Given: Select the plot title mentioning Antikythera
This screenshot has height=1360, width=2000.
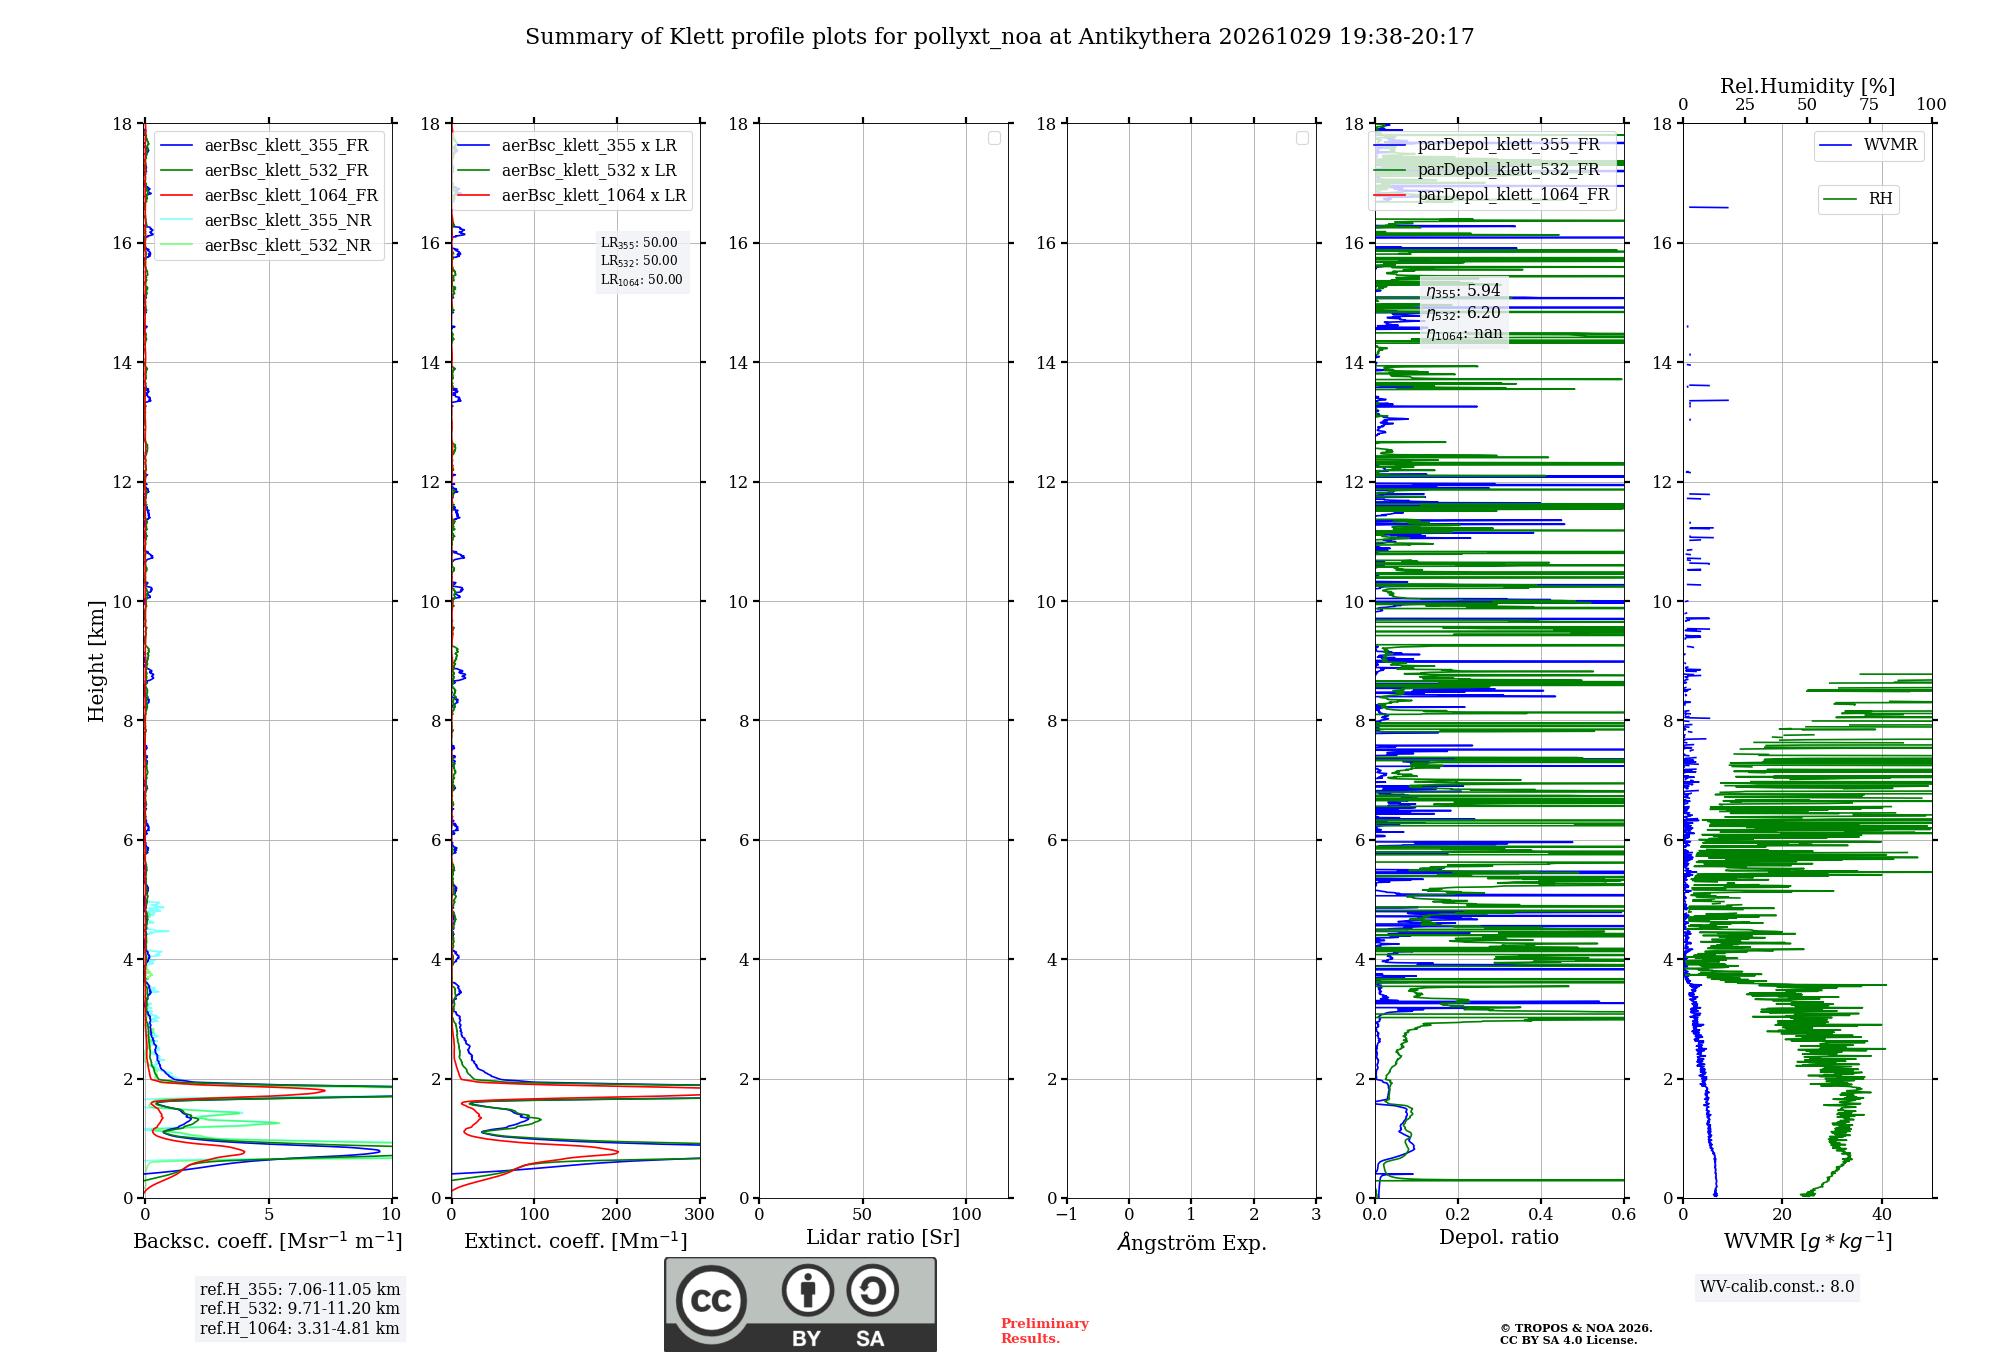Looking at the screenshot, I should point(1000,37).
